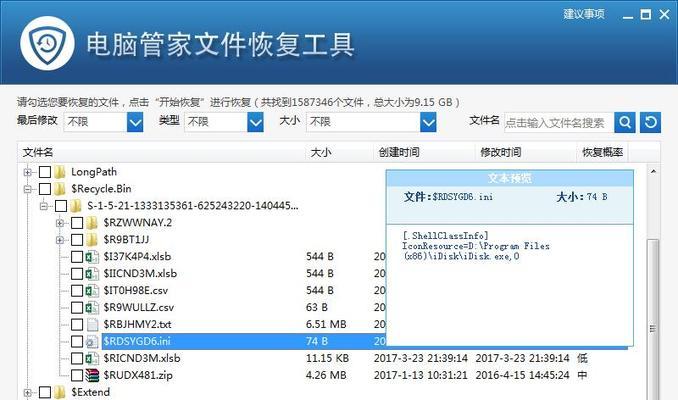Open the 类型 filter dropdown arrow
The height and width of the screenshot is (400, 678).
(x=255, y=122)
